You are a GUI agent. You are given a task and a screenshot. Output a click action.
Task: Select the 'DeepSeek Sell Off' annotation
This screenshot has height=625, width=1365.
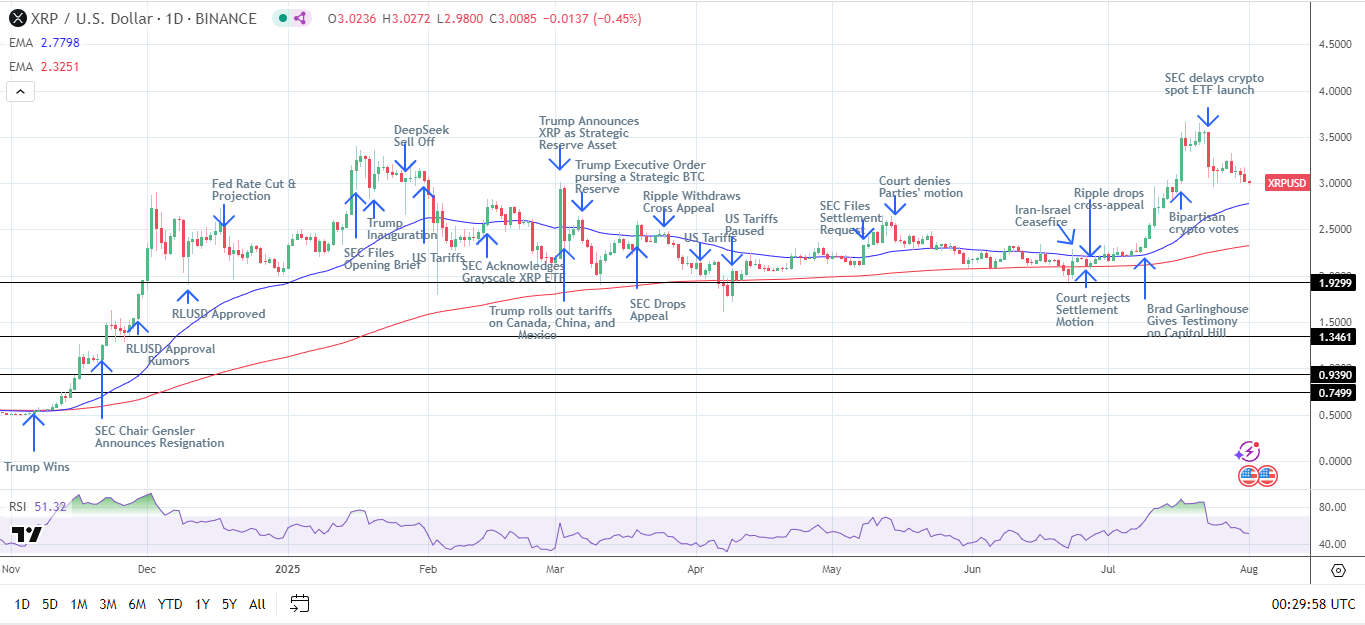(421, 136)
